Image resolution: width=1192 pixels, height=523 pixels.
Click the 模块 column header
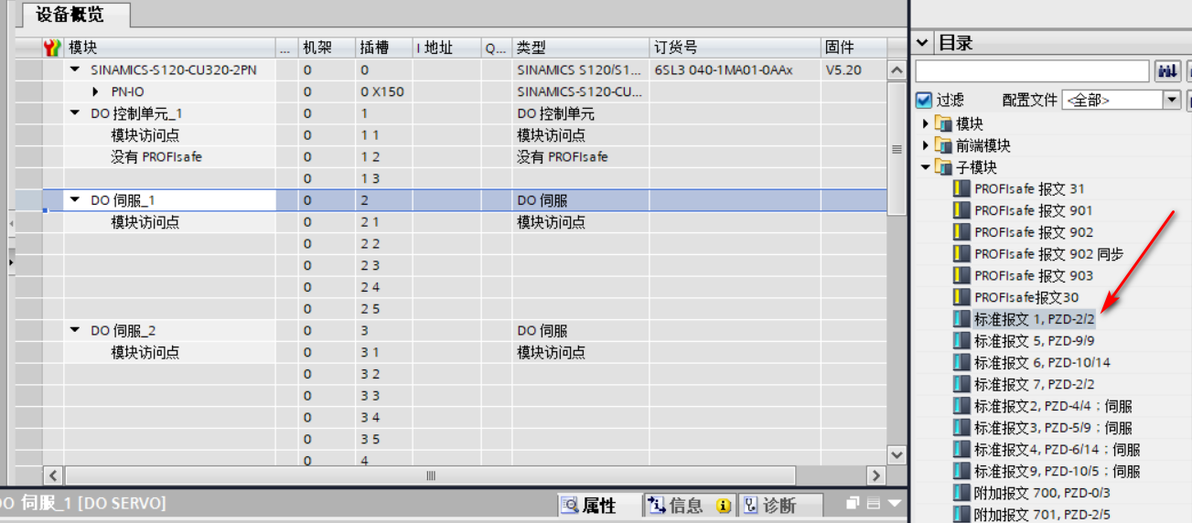tap(170, 48)
